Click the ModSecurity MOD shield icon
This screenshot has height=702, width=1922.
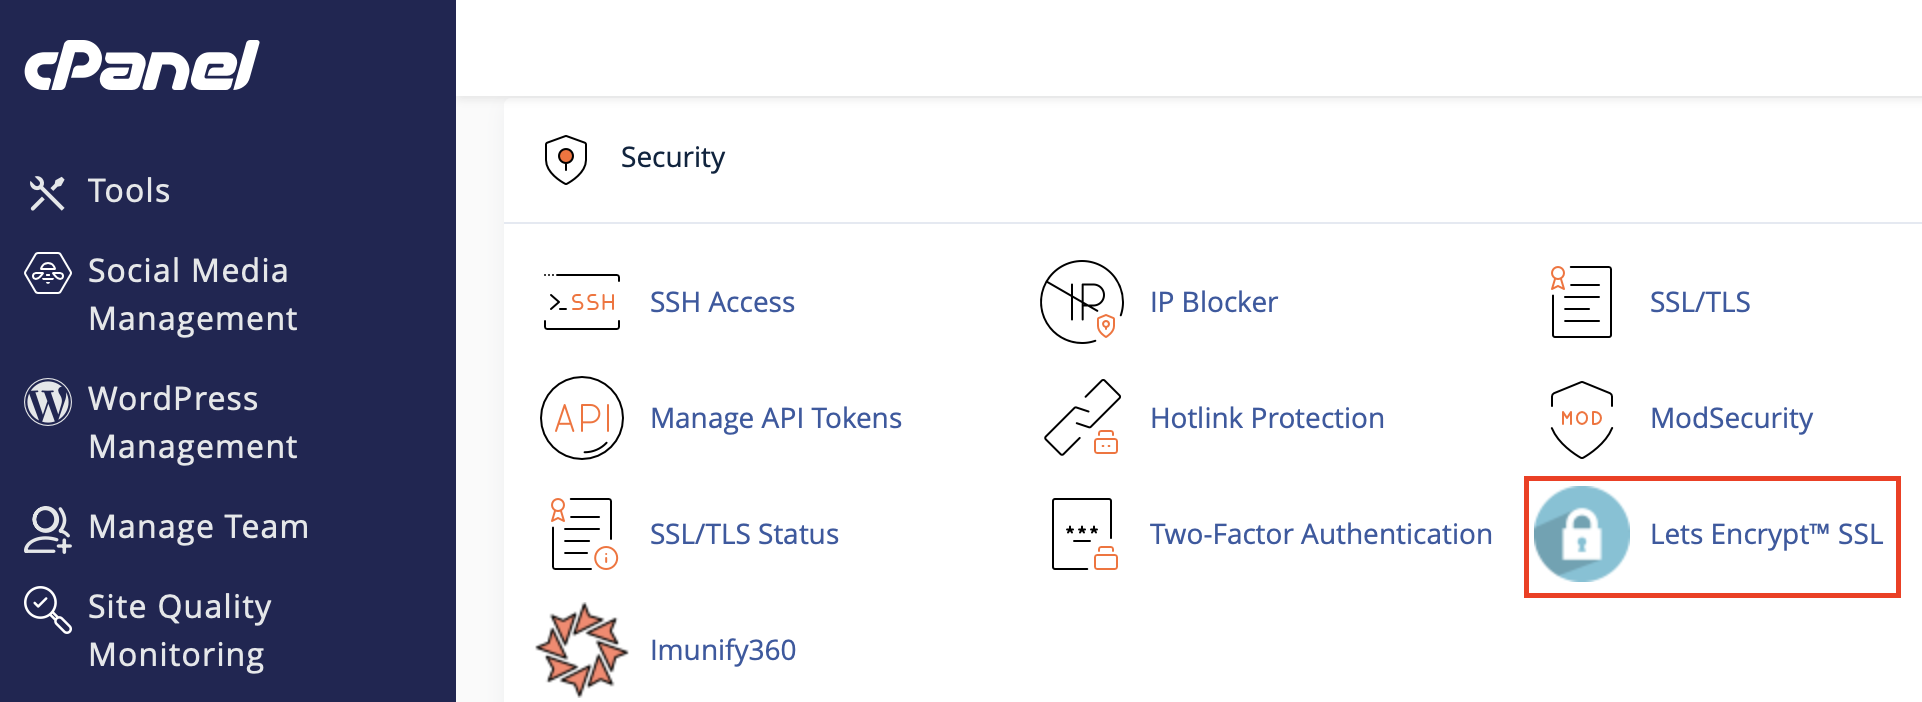pyautogui.click(x=1581, y=420)
